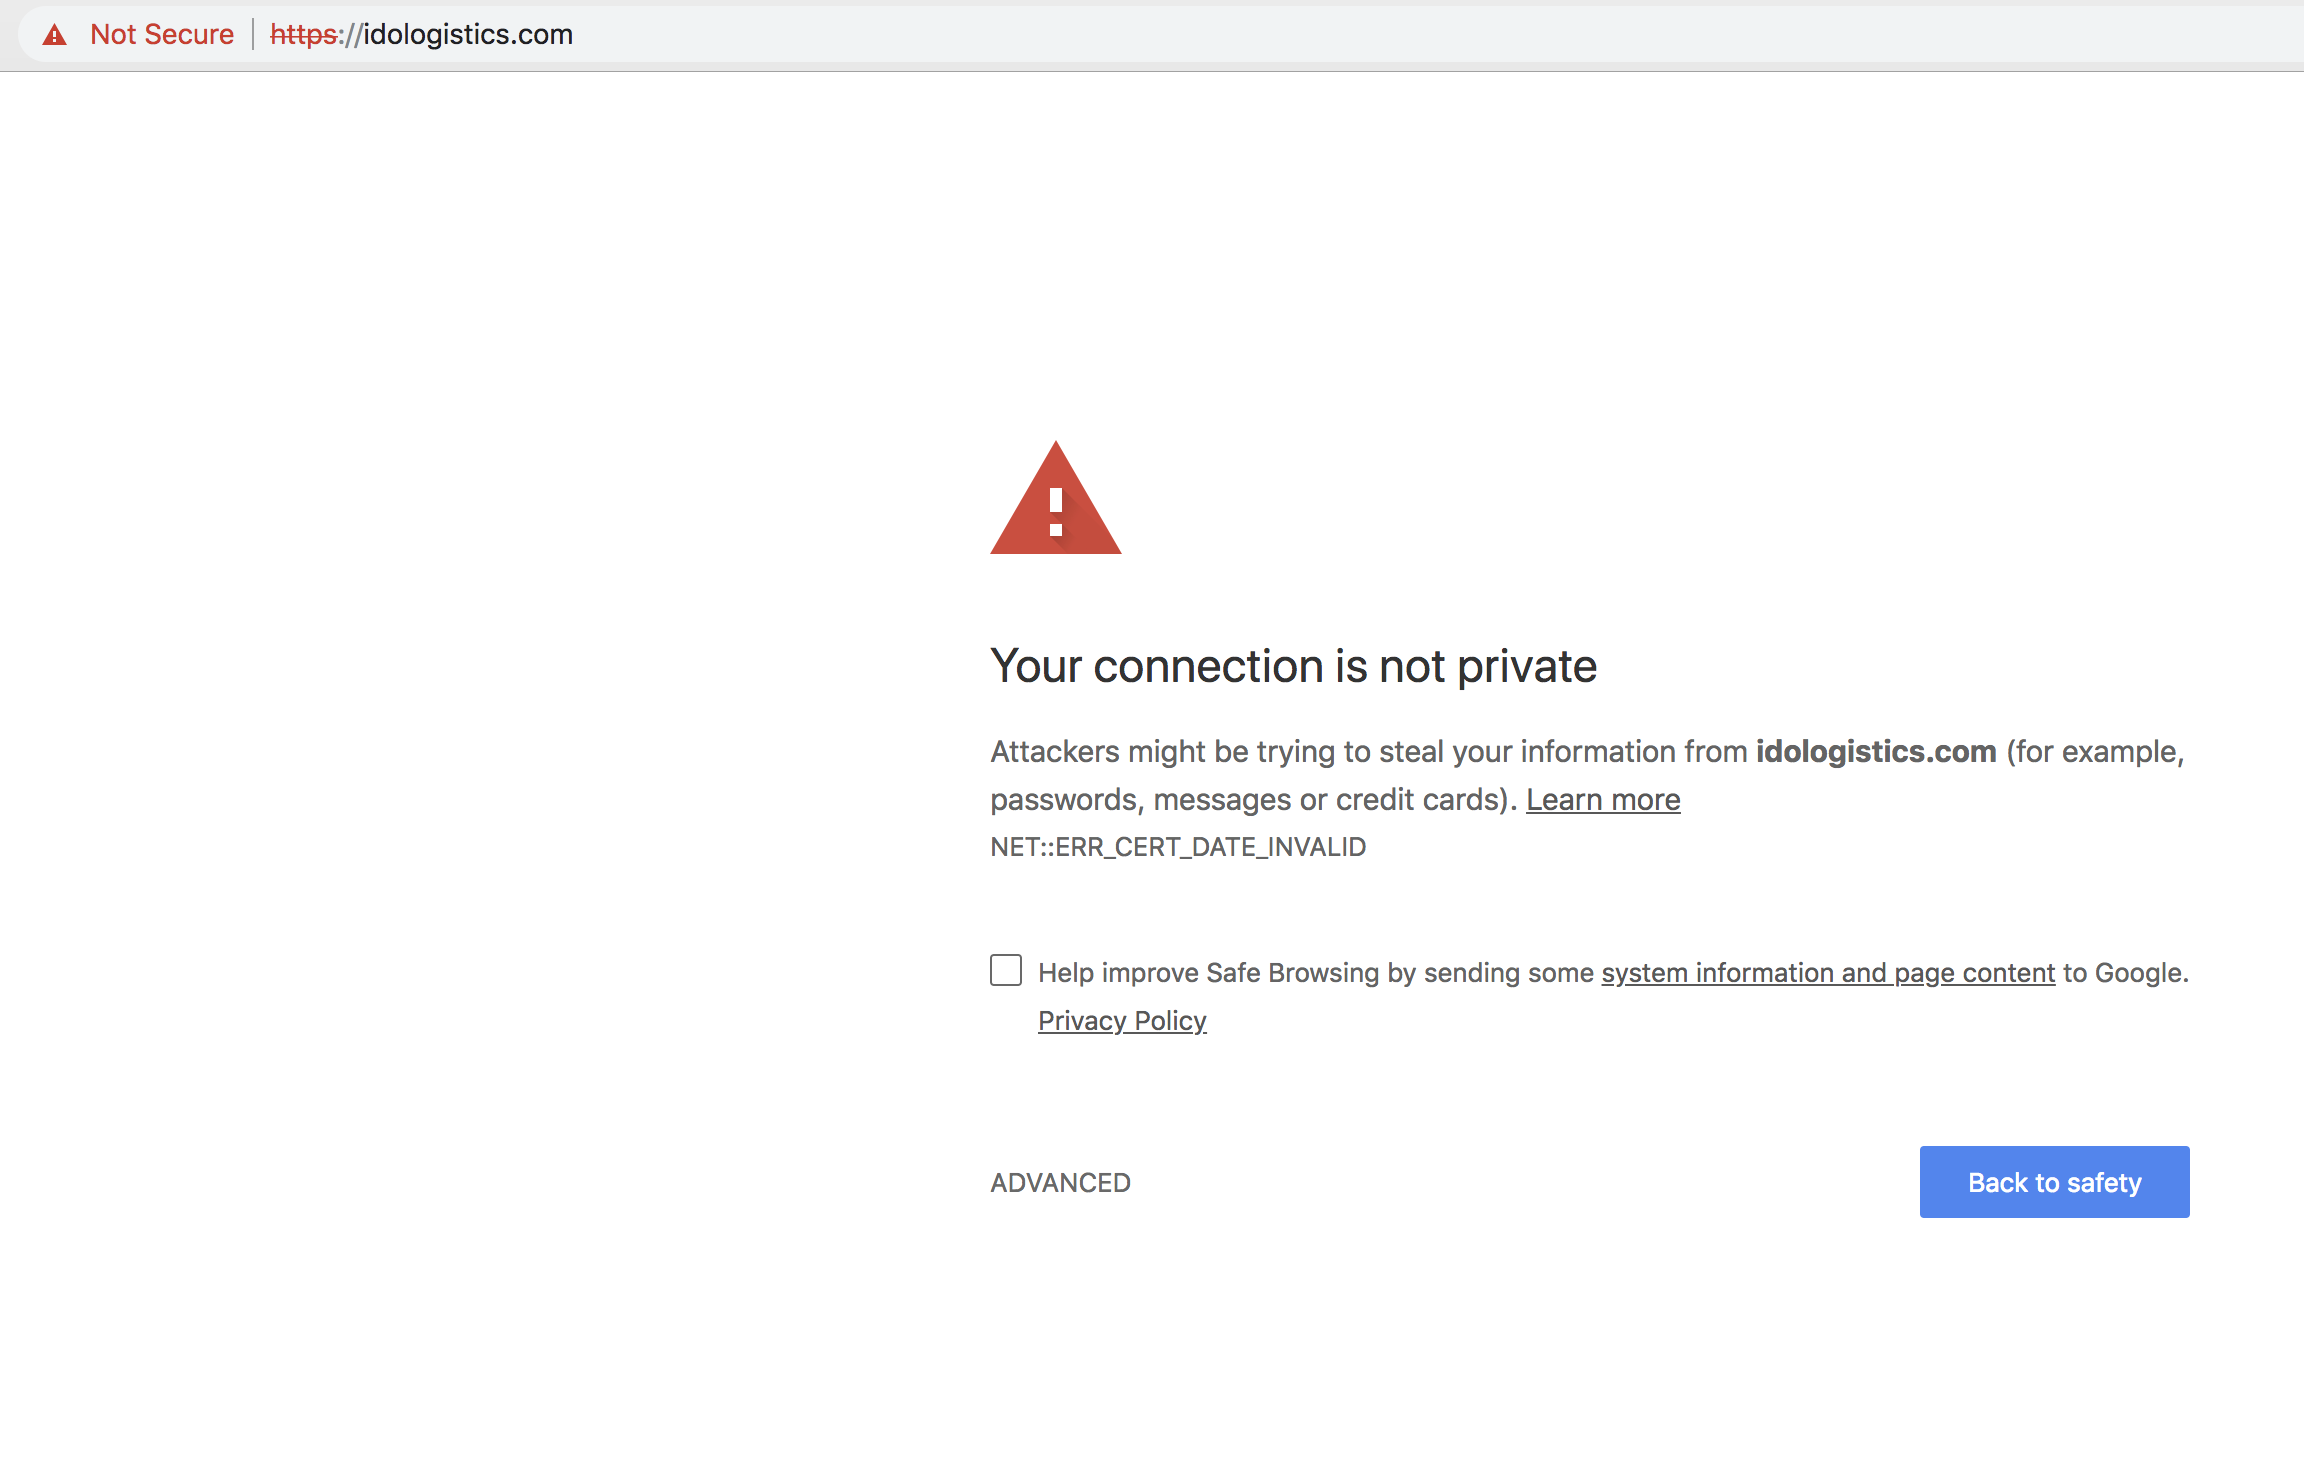The image size is (2304, 1468).
Task: Click empty space in the address bar
Action: 1400,35
